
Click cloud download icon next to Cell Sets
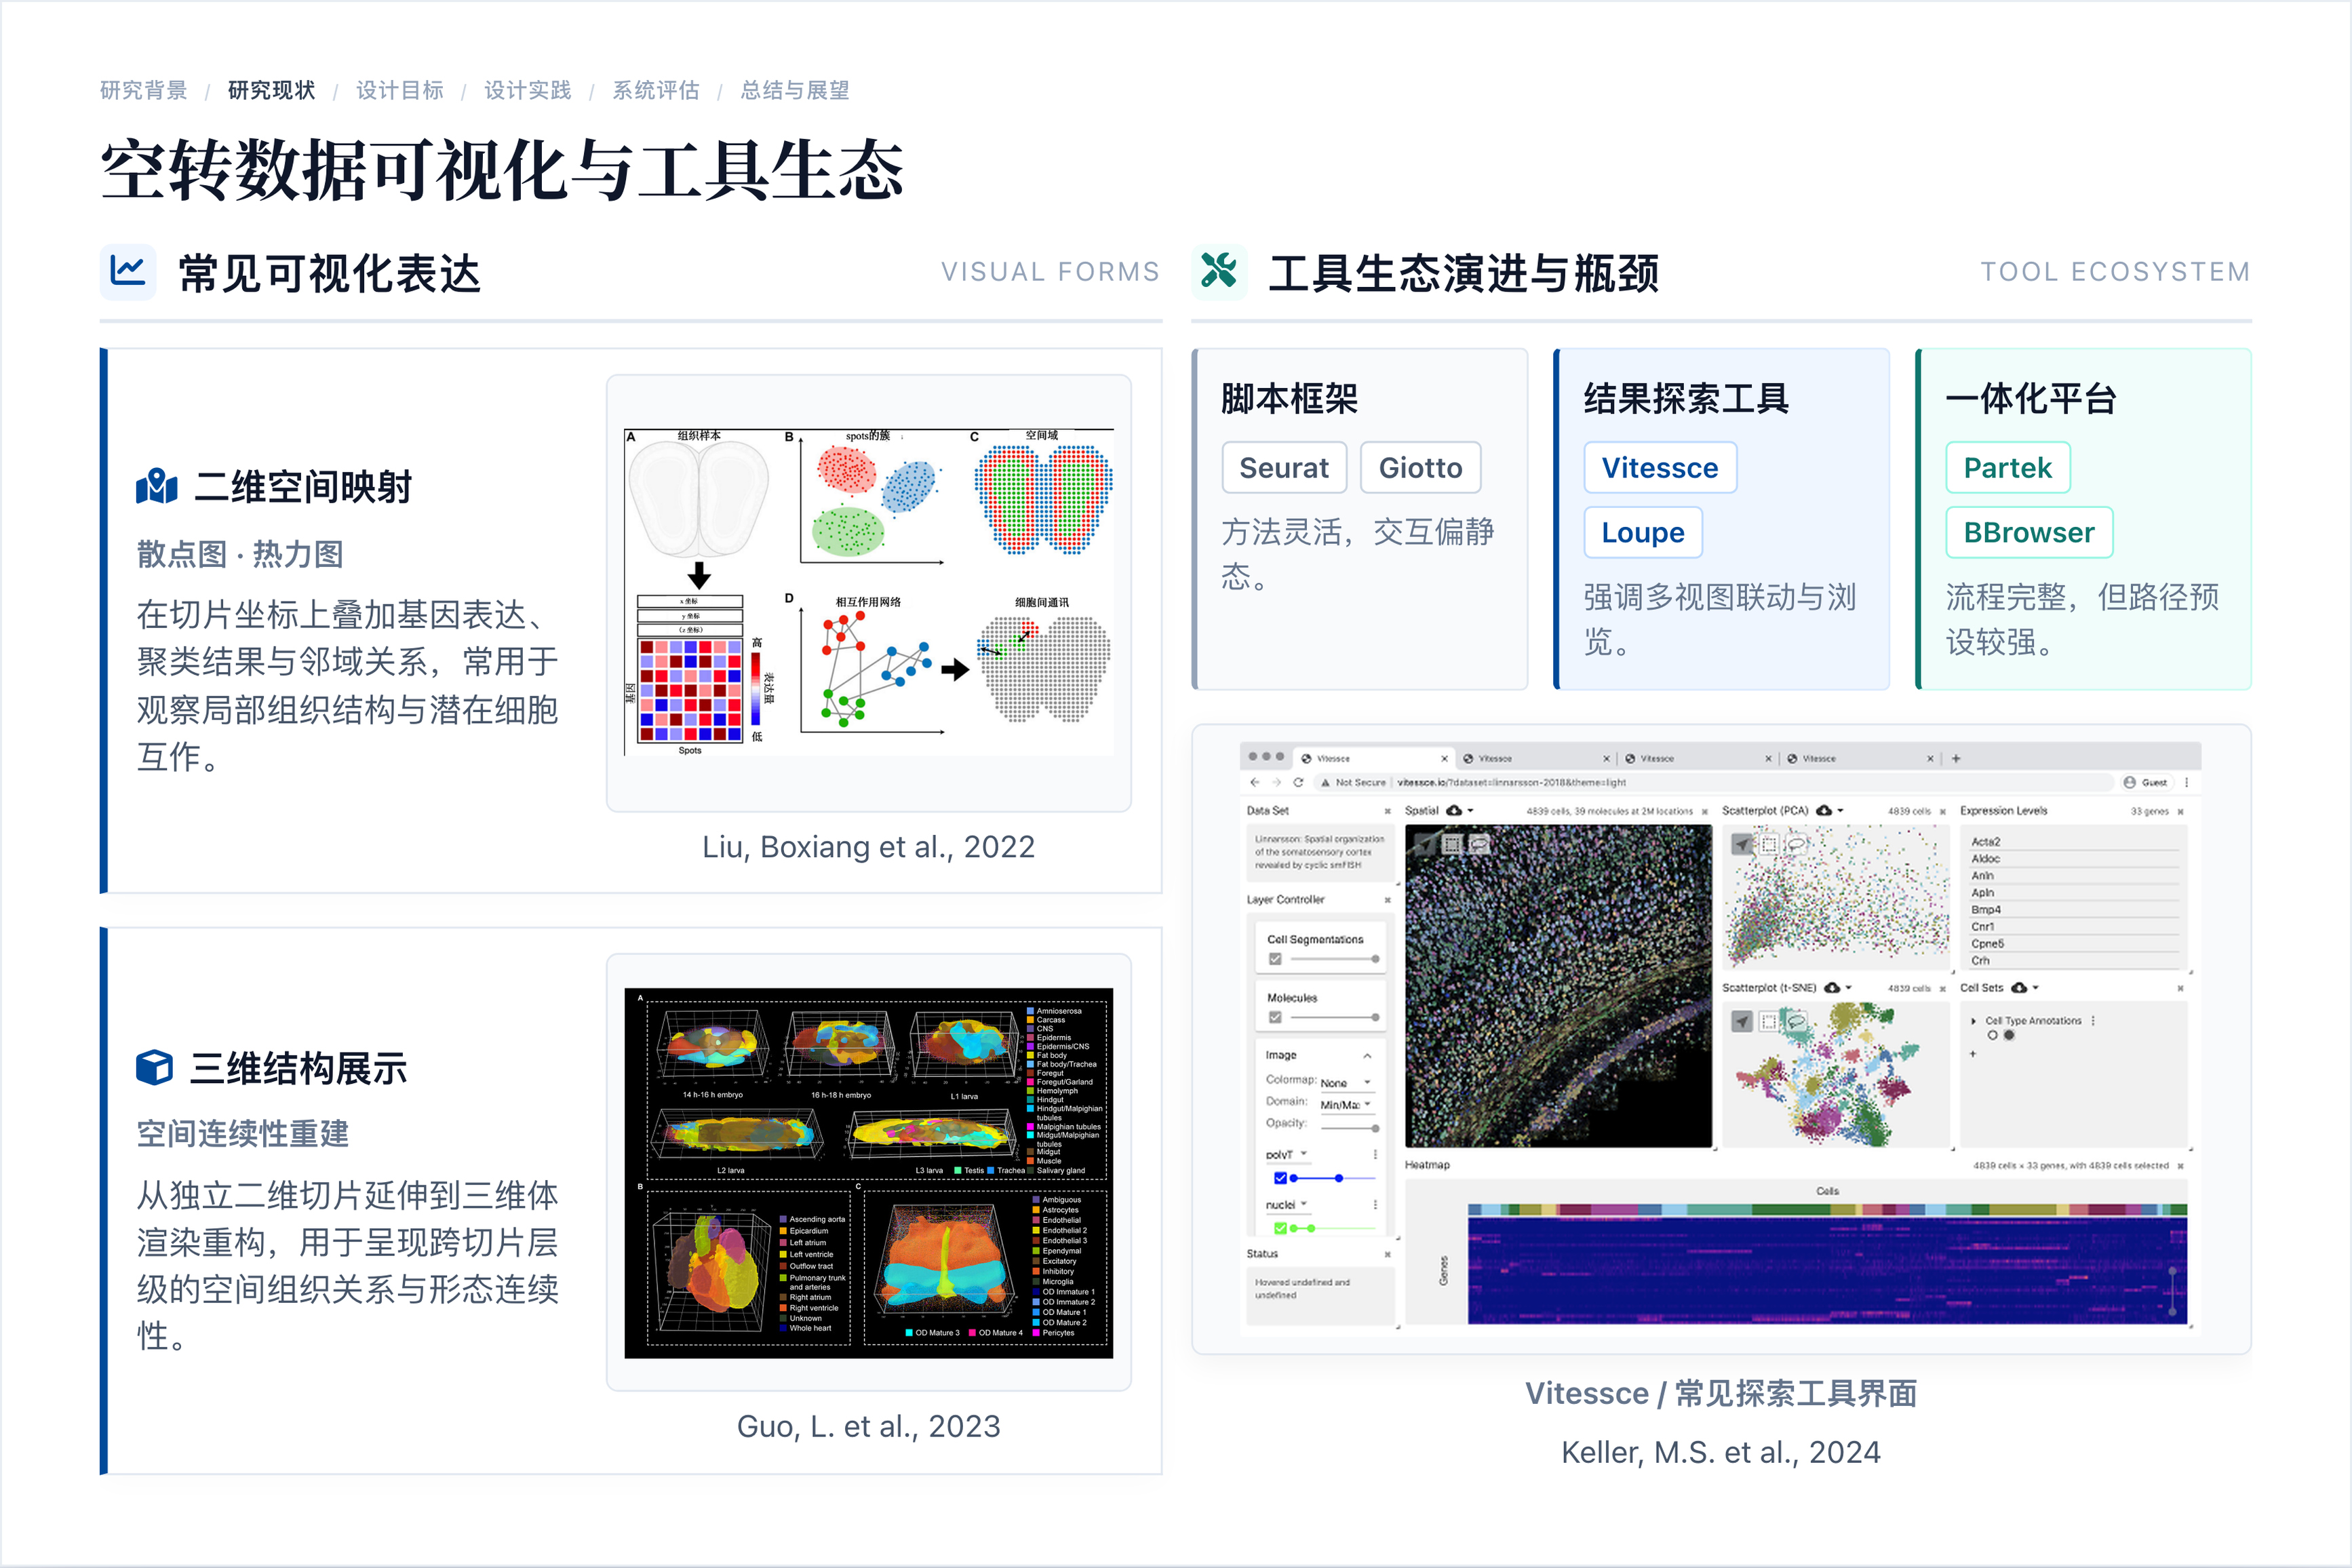tap(2019, 987)
